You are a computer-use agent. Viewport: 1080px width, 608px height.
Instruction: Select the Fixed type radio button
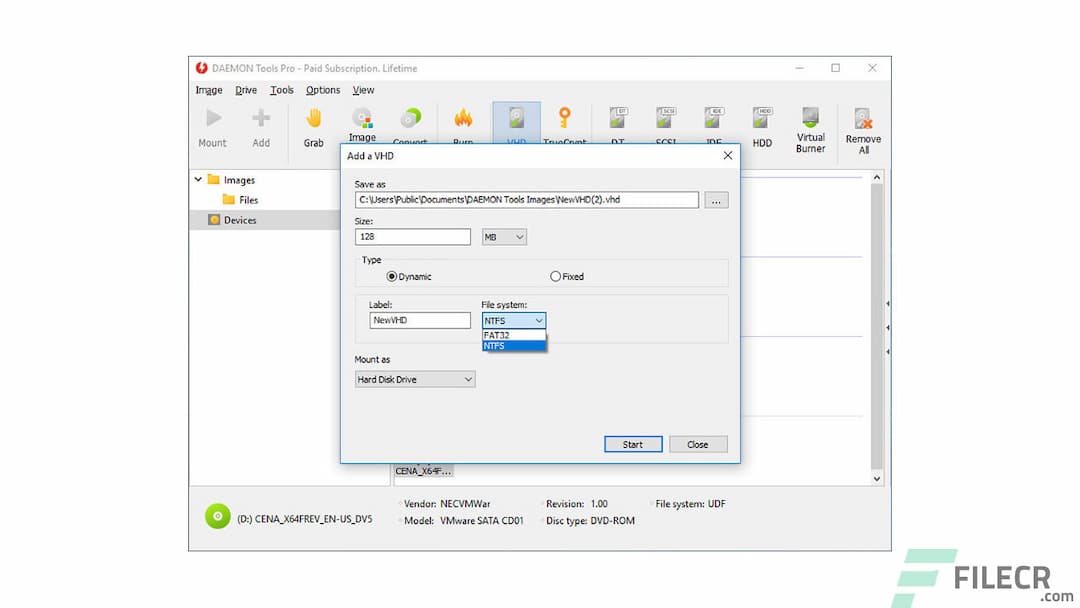click(555, 276)
